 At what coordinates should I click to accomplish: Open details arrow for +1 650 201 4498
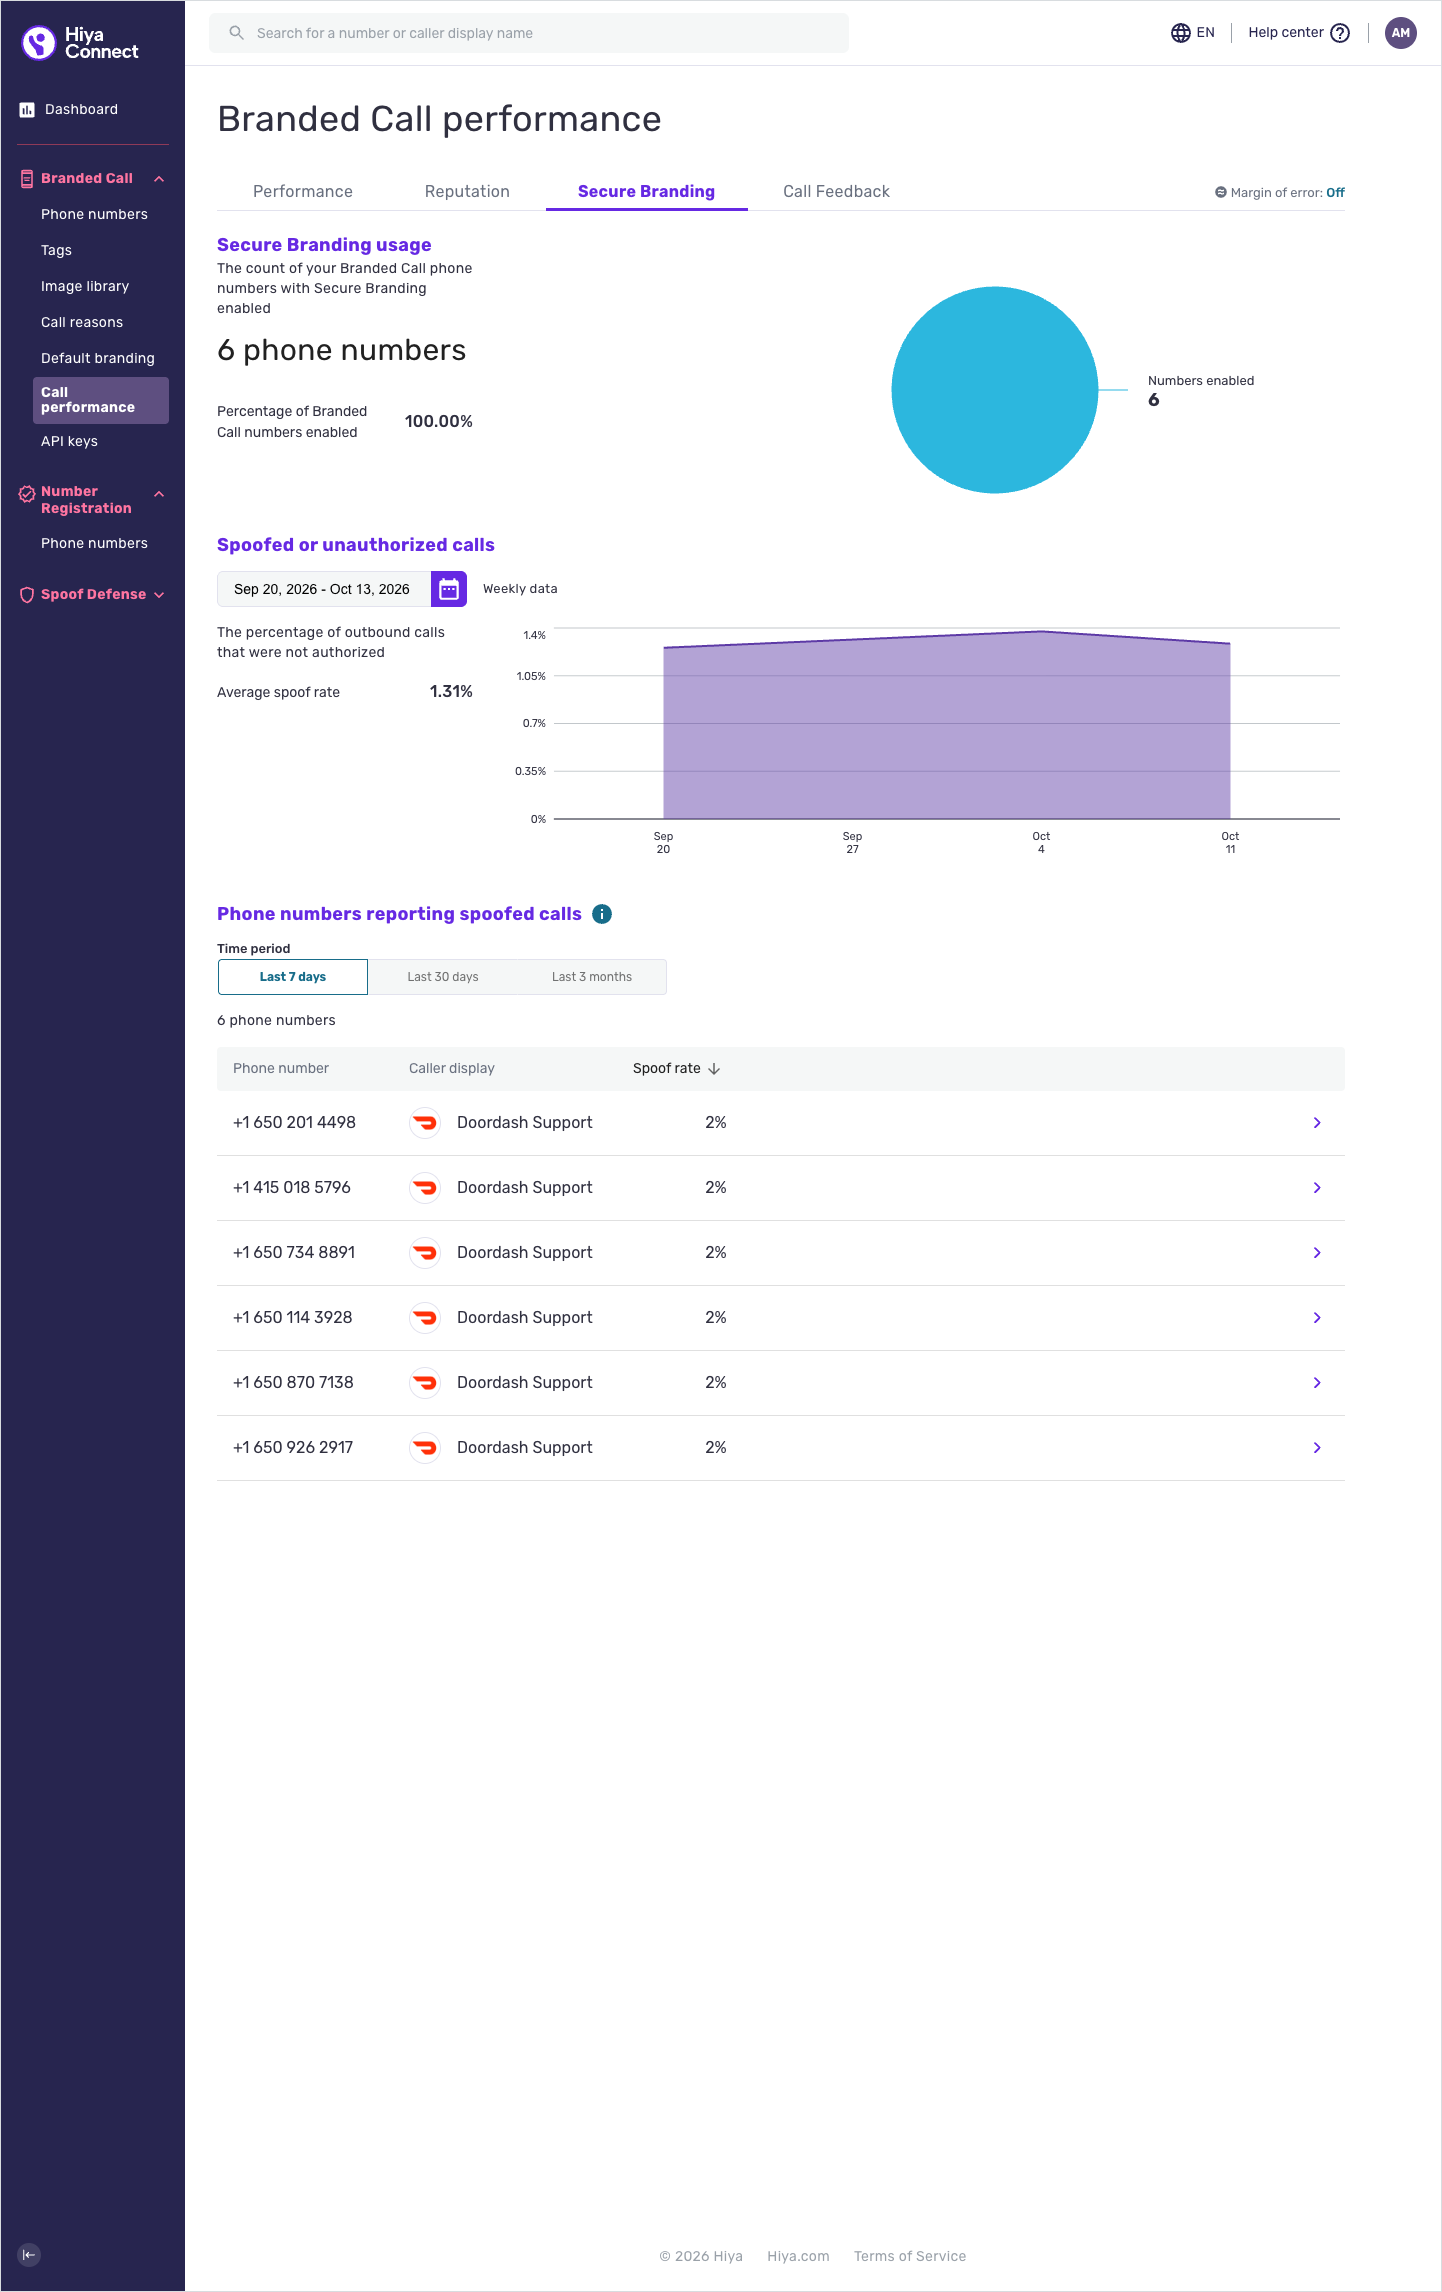pos(1317,1123)
